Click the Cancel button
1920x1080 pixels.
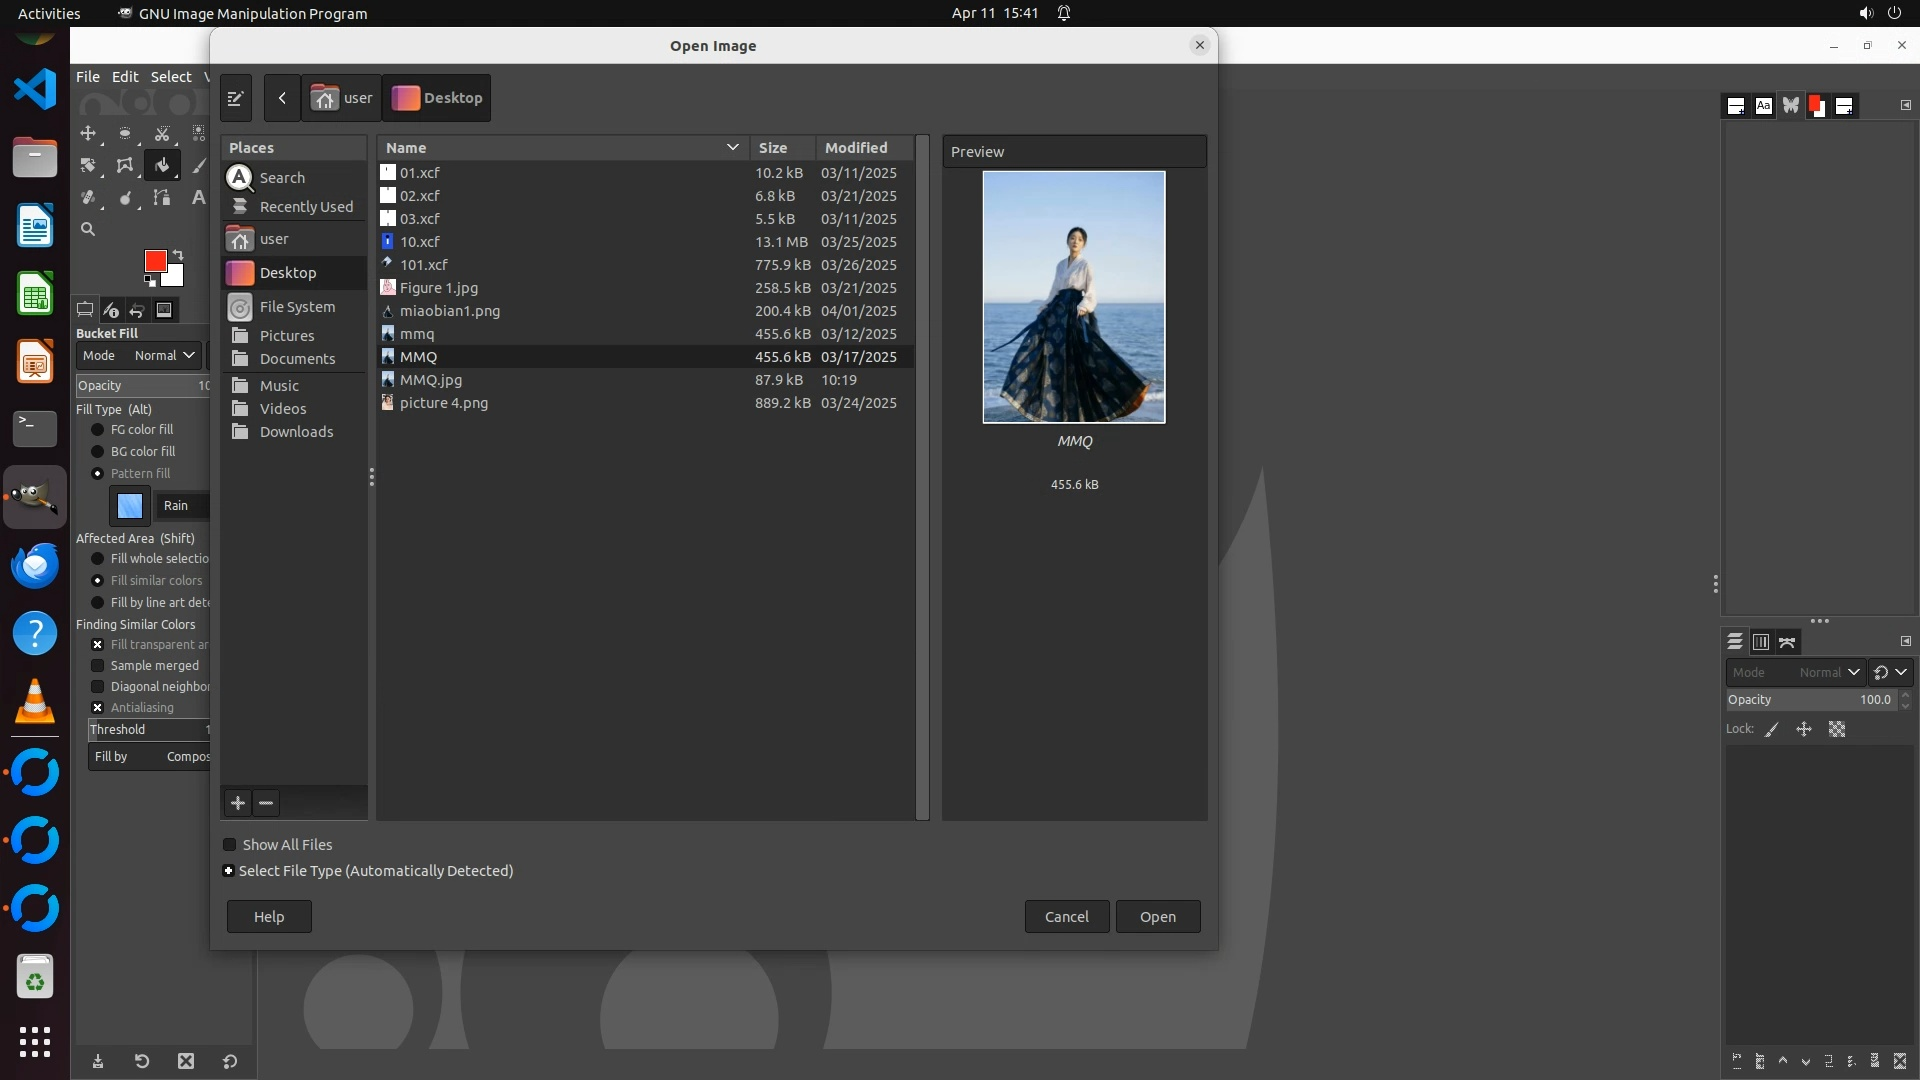pos(1066,917)
